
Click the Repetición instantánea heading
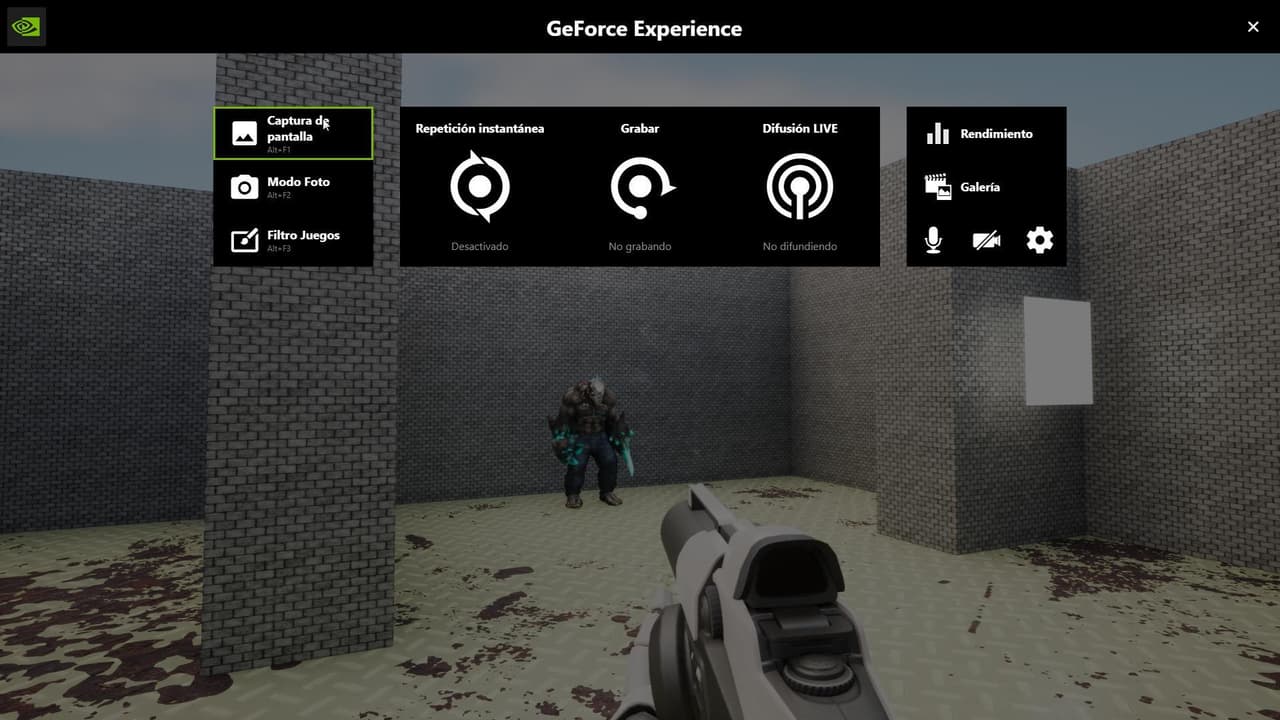tap(480, 128)
